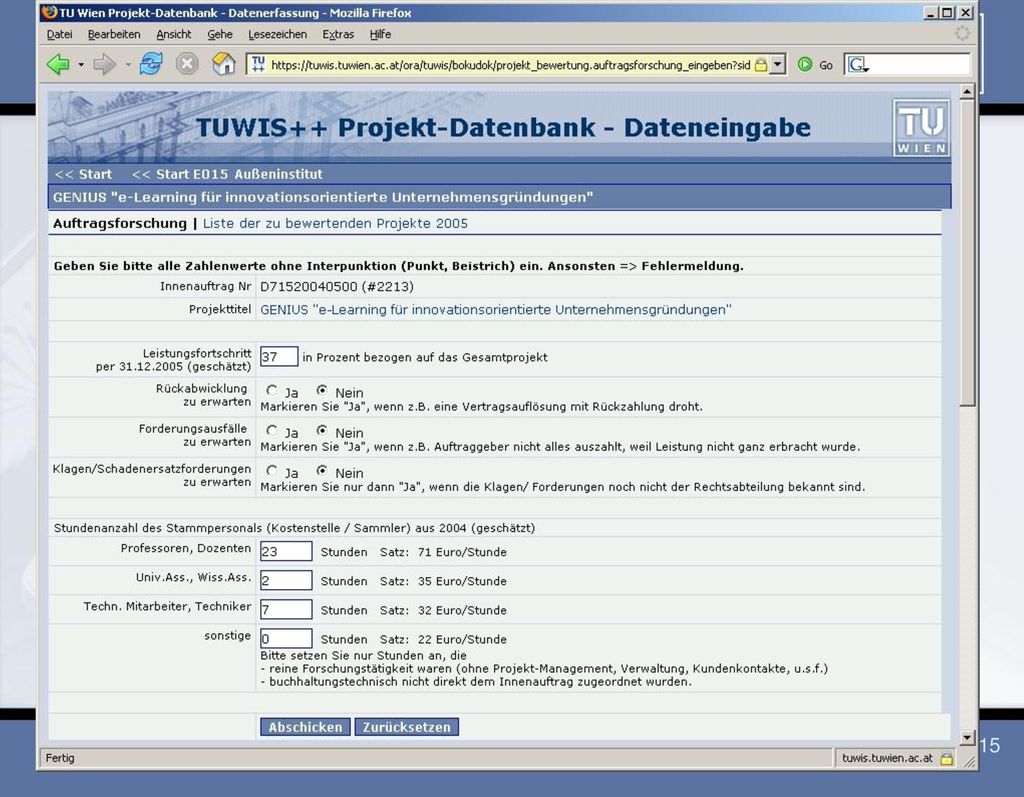The image size is (1024, 797).
Task: Minimize the Firefox window
Action: click(931, 12)
